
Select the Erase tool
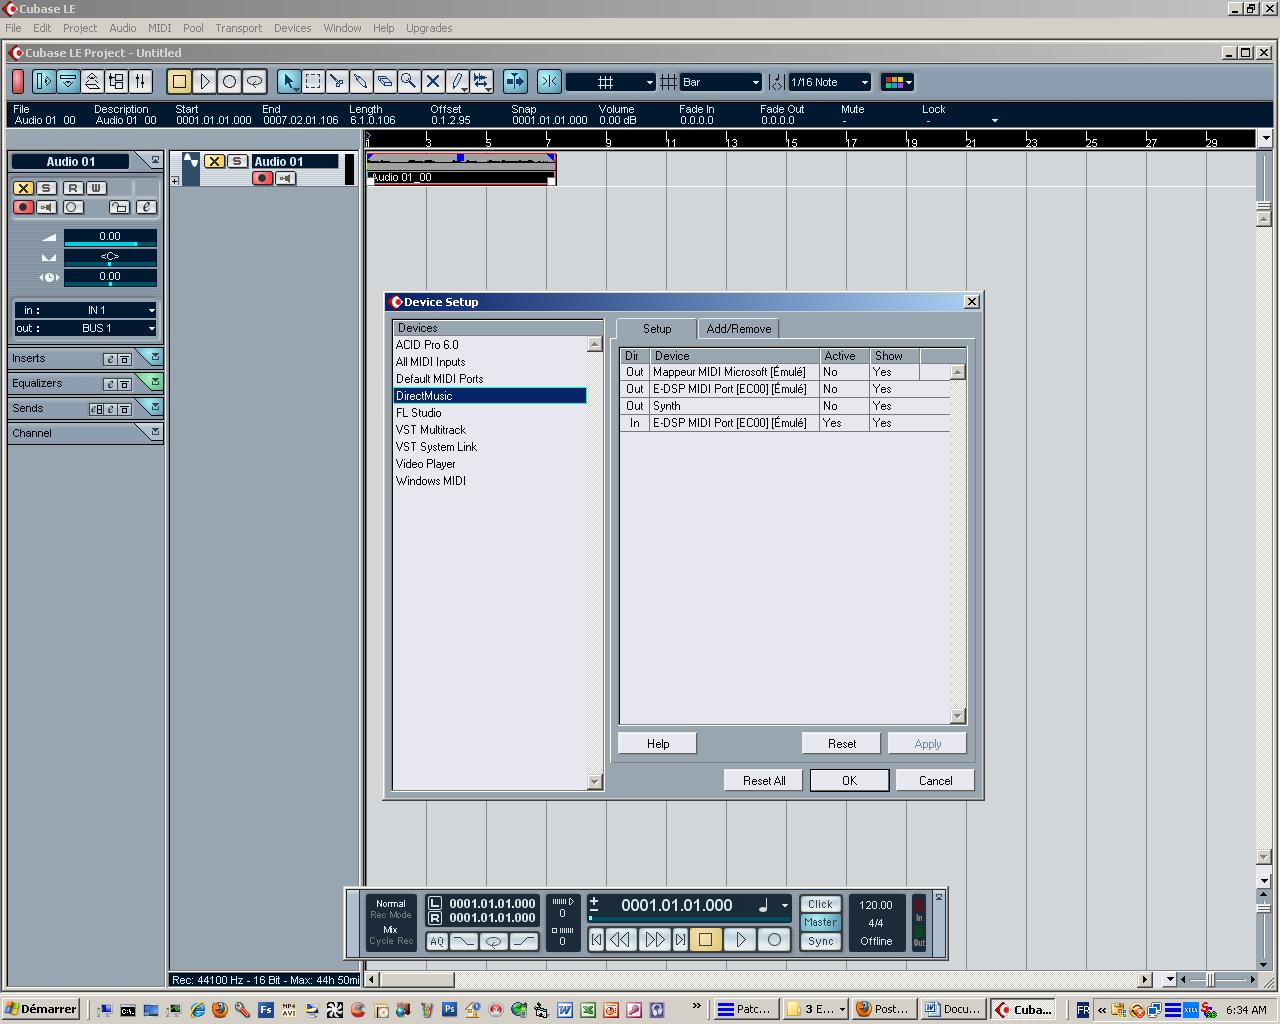pyautogui.click(x=385, y=82)
